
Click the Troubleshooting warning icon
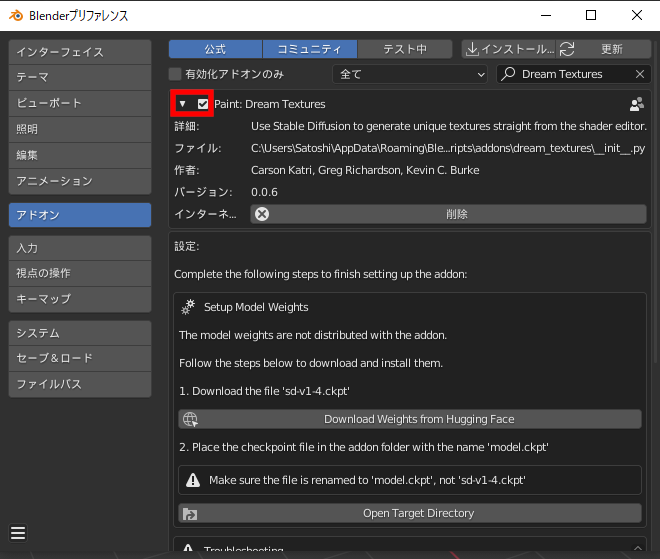pyautogui.click(x=188, y=548)
